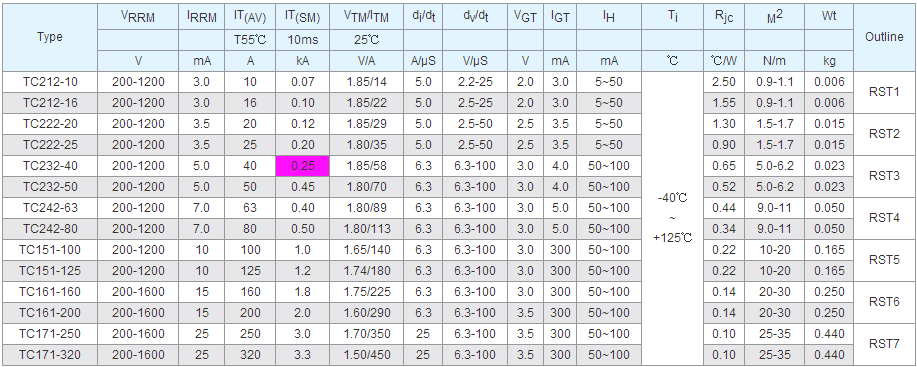The width and height of the screenshot is (917, 367).
Task: Select the 1.85/14 VTM/ITM value
Action: (x=366, y=82)
